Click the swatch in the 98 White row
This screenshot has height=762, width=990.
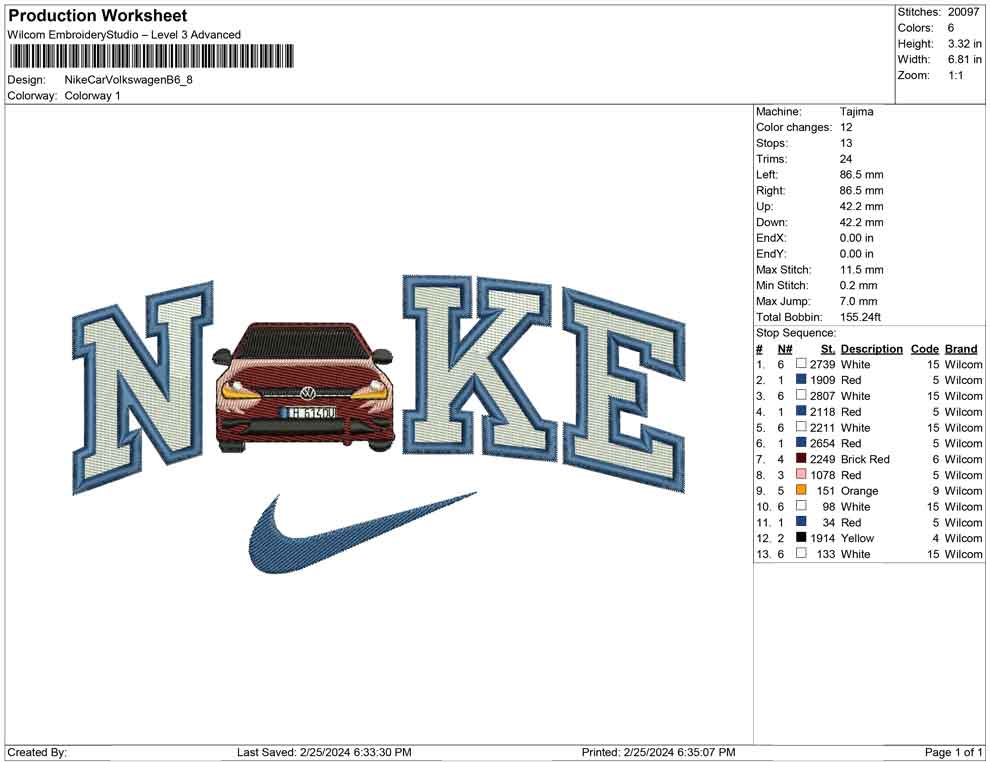[x=801, y=506]
